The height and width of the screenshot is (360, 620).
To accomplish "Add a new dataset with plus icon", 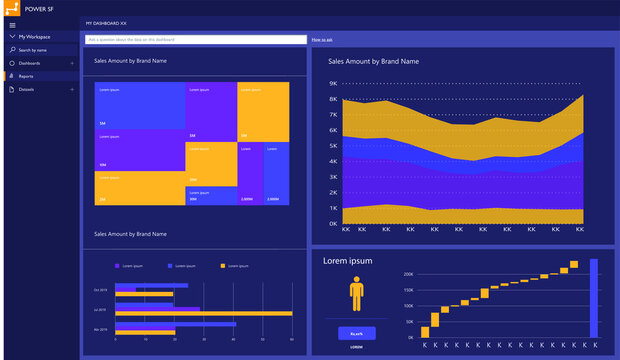I will 72,89.
